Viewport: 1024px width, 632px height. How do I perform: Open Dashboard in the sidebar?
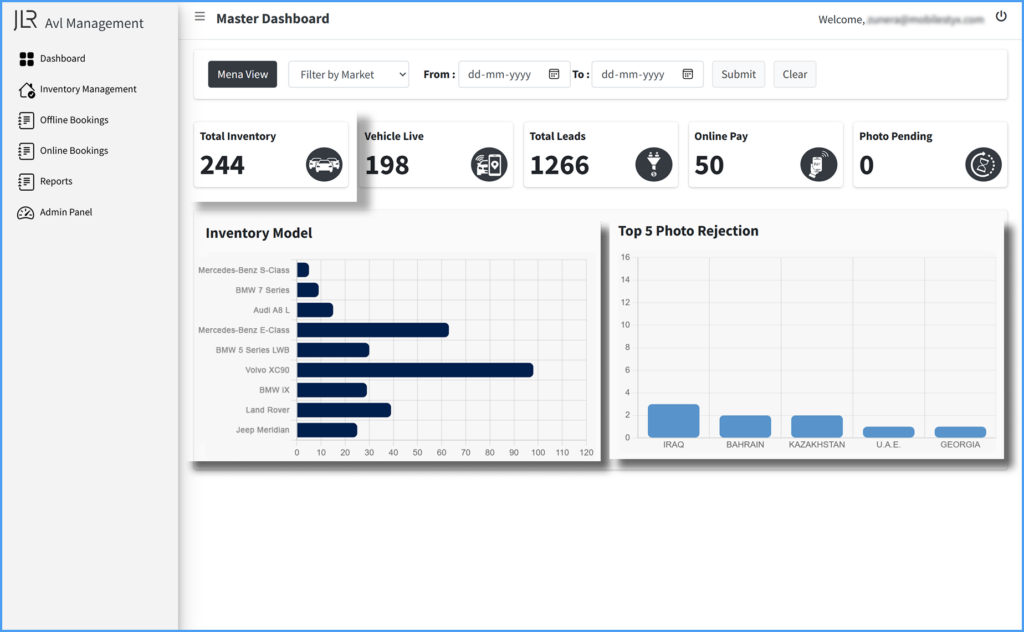coord(62,58)
